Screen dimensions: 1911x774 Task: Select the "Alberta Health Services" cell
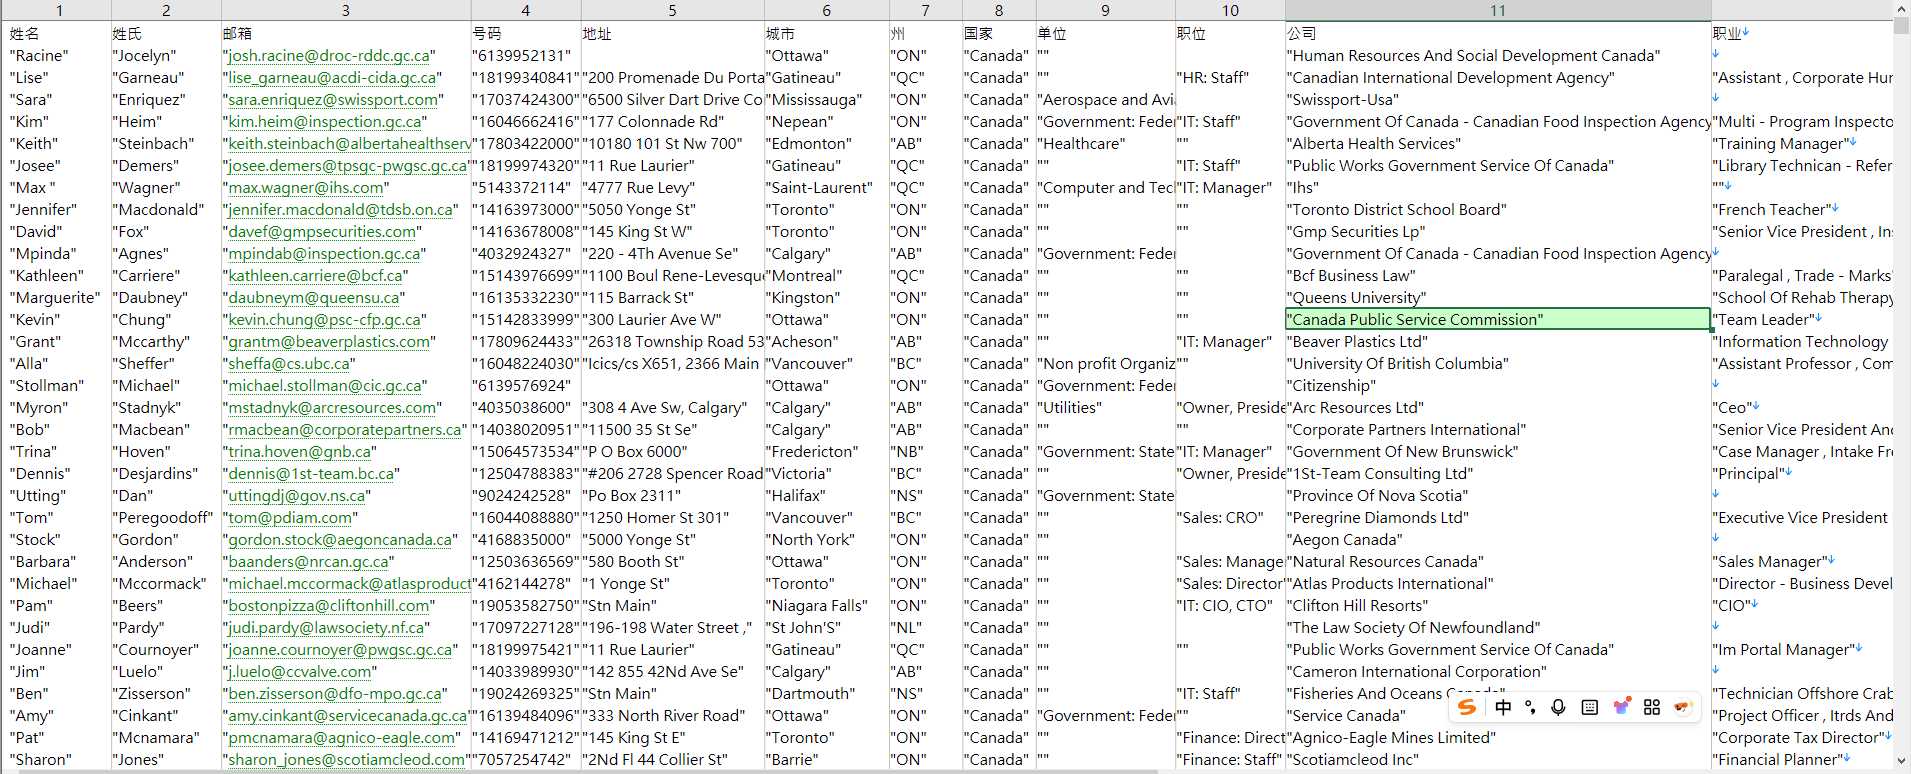click(x=1498, y=144)
